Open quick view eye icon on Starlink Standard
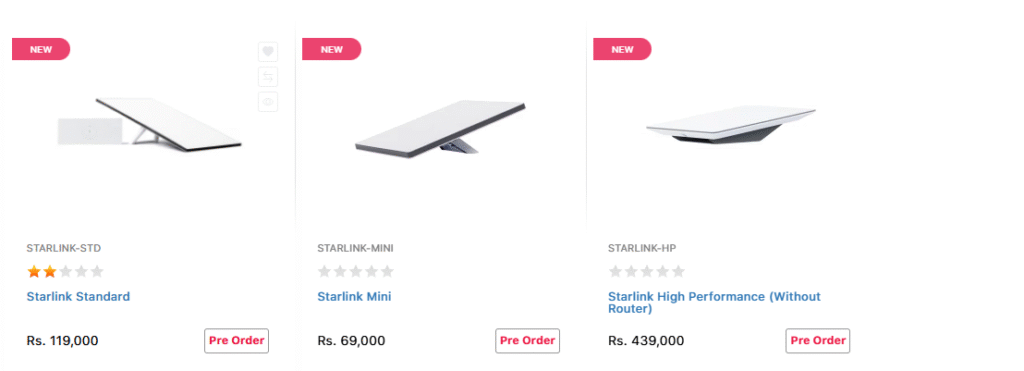Image resolution: width=1024 pixels, height=371 pixels. tap(268, 101)
